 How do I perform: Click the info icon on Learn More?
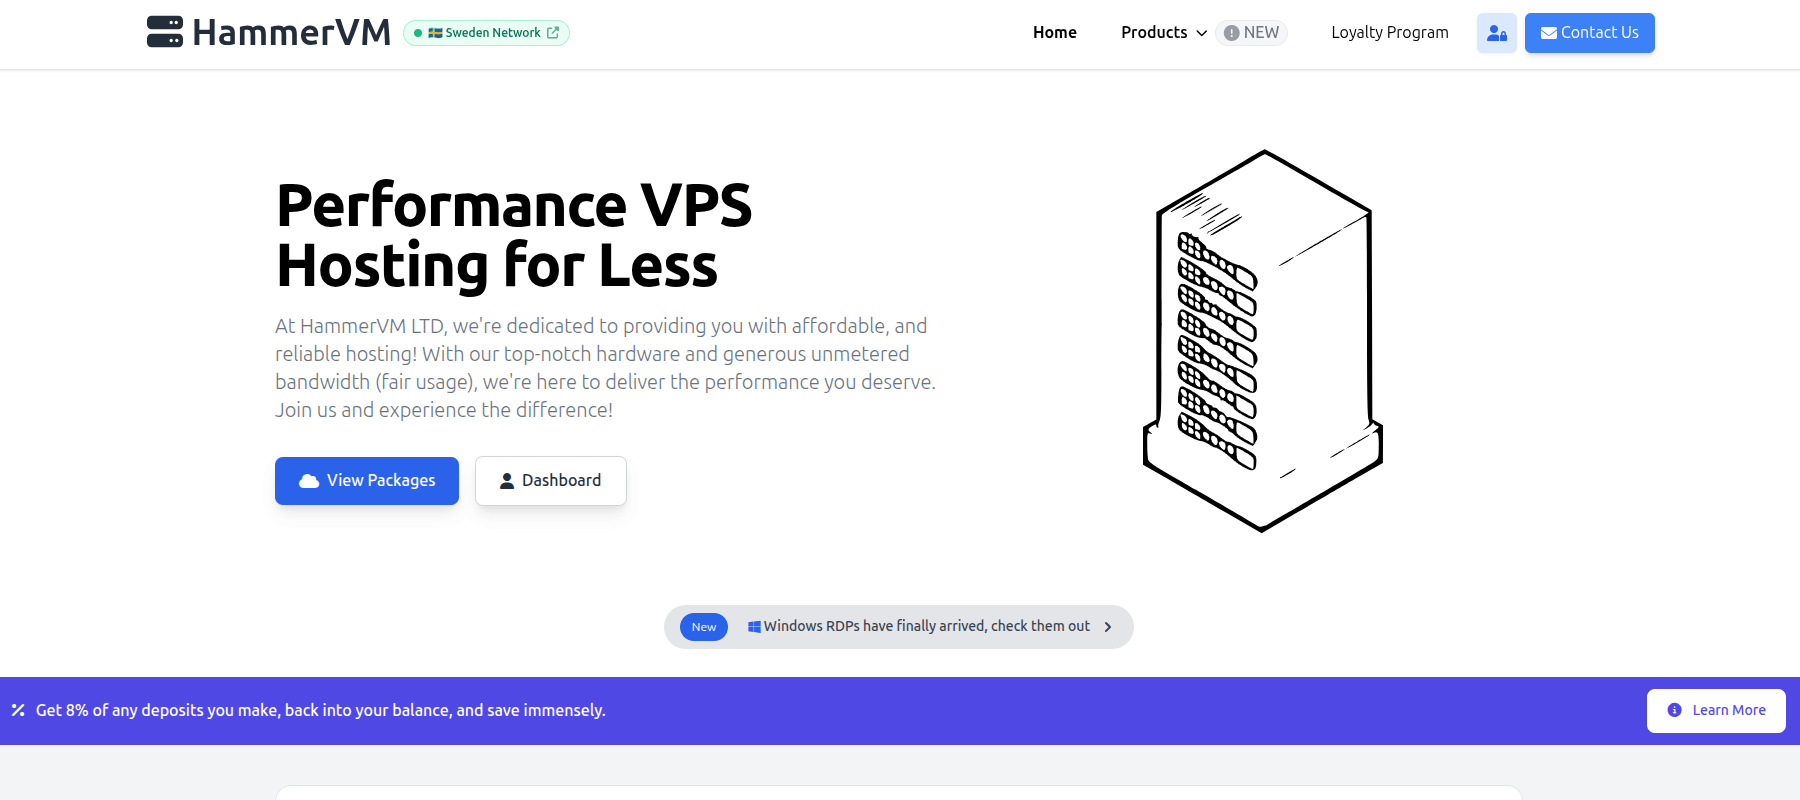(1674, 710)
